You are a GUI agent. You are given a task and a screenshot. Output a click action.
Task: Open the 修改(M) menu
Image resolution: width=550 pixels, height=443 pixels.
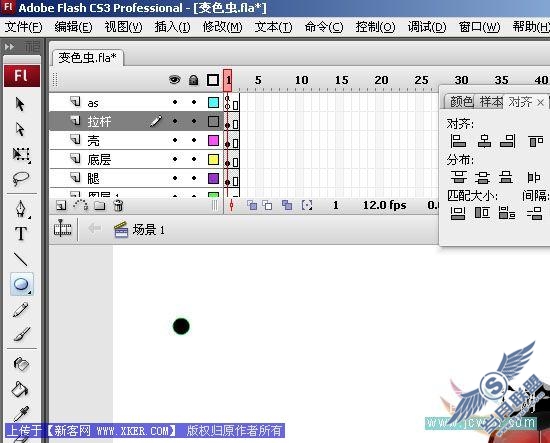coord(222,27)
